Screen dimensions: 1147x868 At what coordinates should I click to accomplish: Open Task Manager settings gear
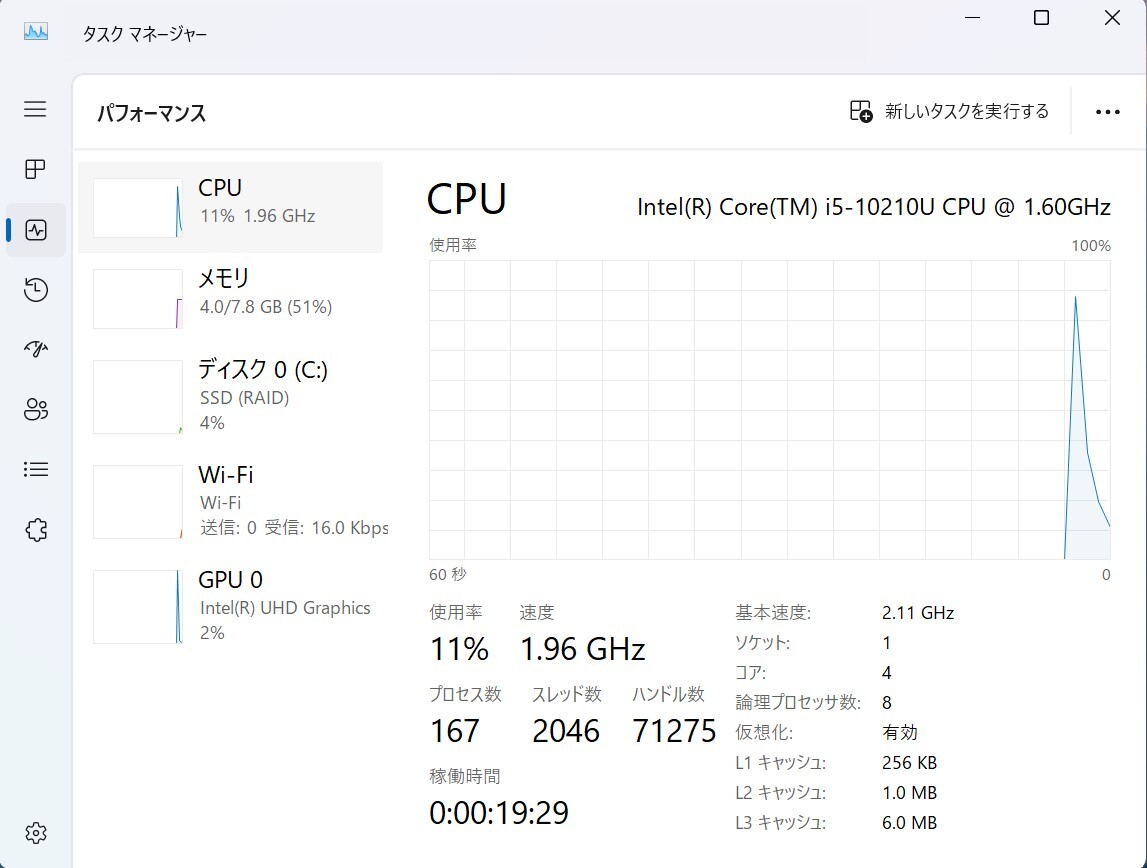click(35, 832)
